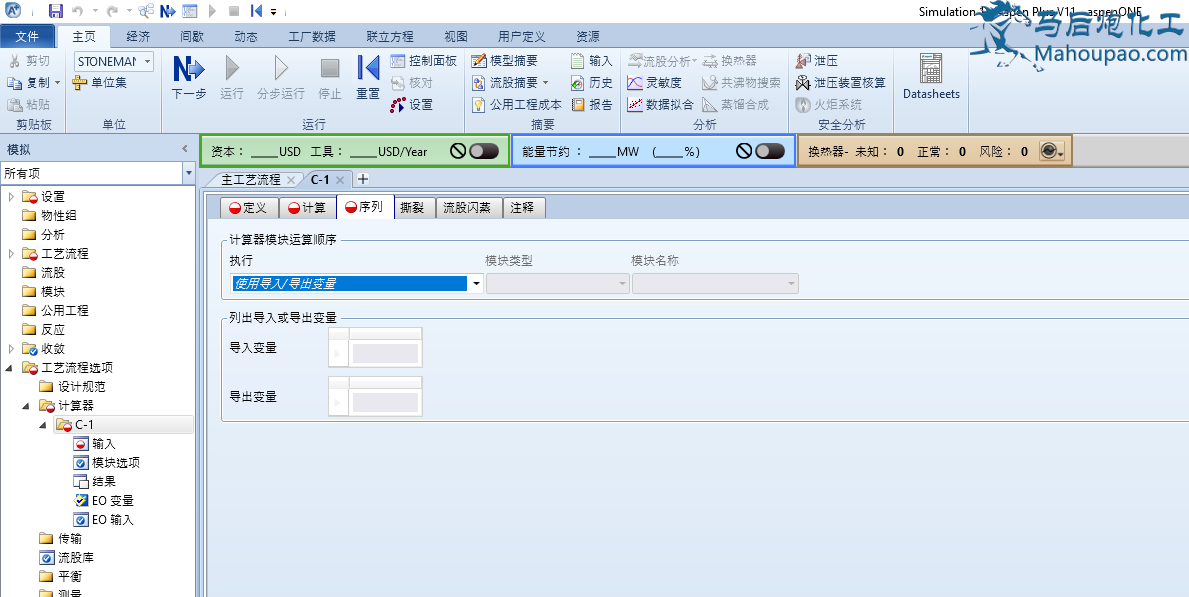Select EO 变量 in navigation tree
The height and width of the screenshot is (597, 1189).
click(x=111, y=501)
